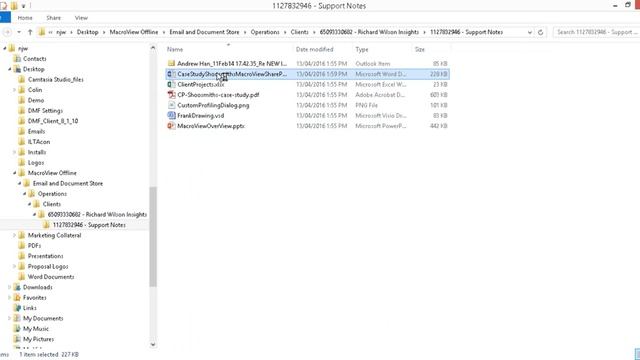Select the file name FrankDrawing.vsd
The image size is (640, 360).
click(x=200, y=116)
